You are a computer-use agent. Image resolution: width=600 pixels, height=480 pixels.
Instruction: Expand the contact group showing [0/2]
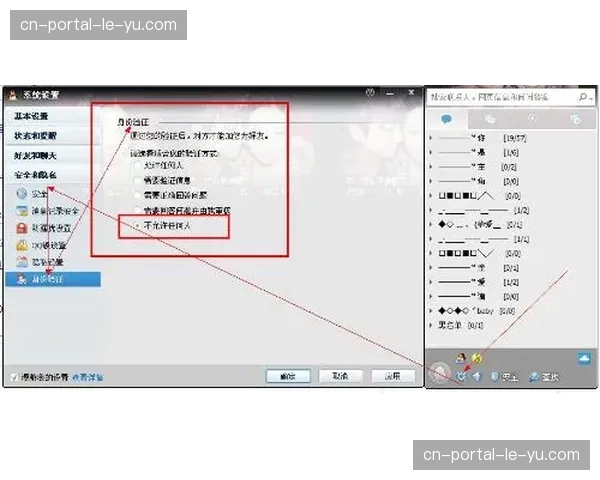[431, 167]
